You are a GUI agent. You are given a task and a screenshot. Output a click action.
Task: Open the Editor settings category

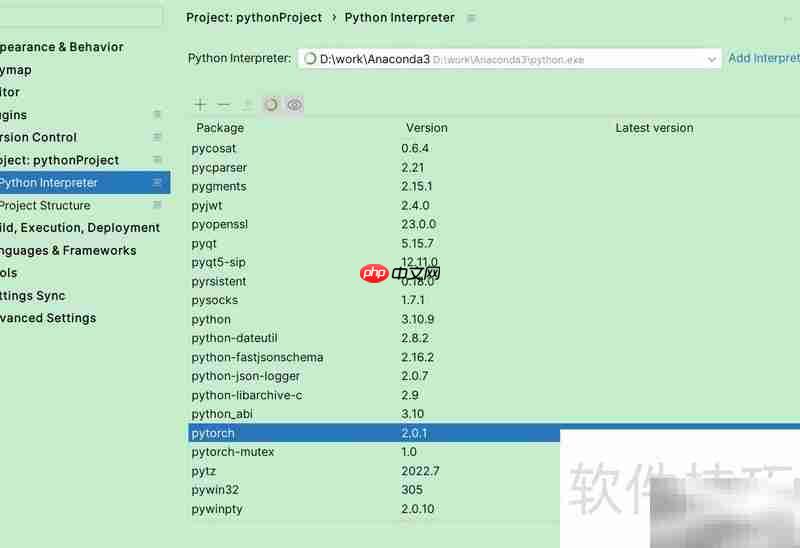(10, 92)
